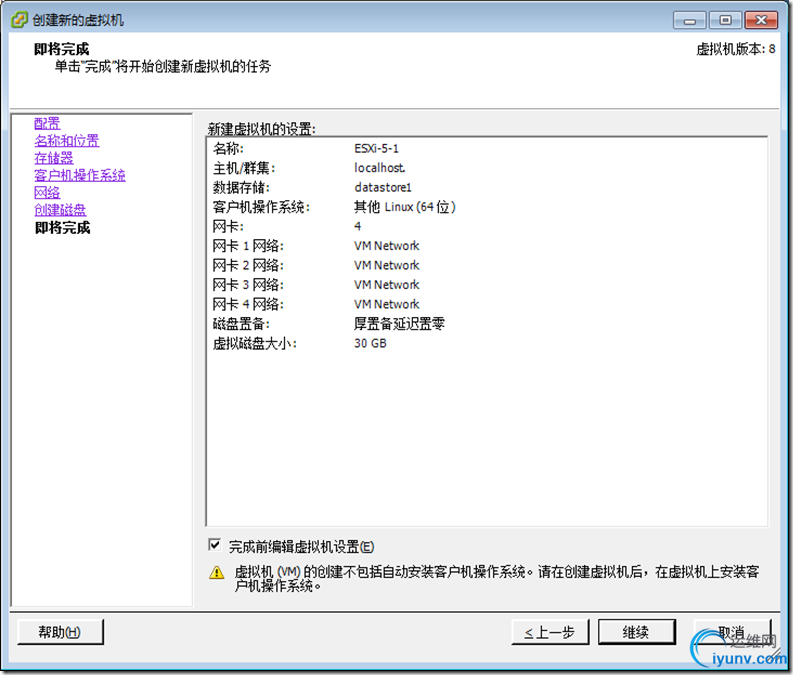Click VM Network for 网卡 2 网络

[x=387, y=265]
